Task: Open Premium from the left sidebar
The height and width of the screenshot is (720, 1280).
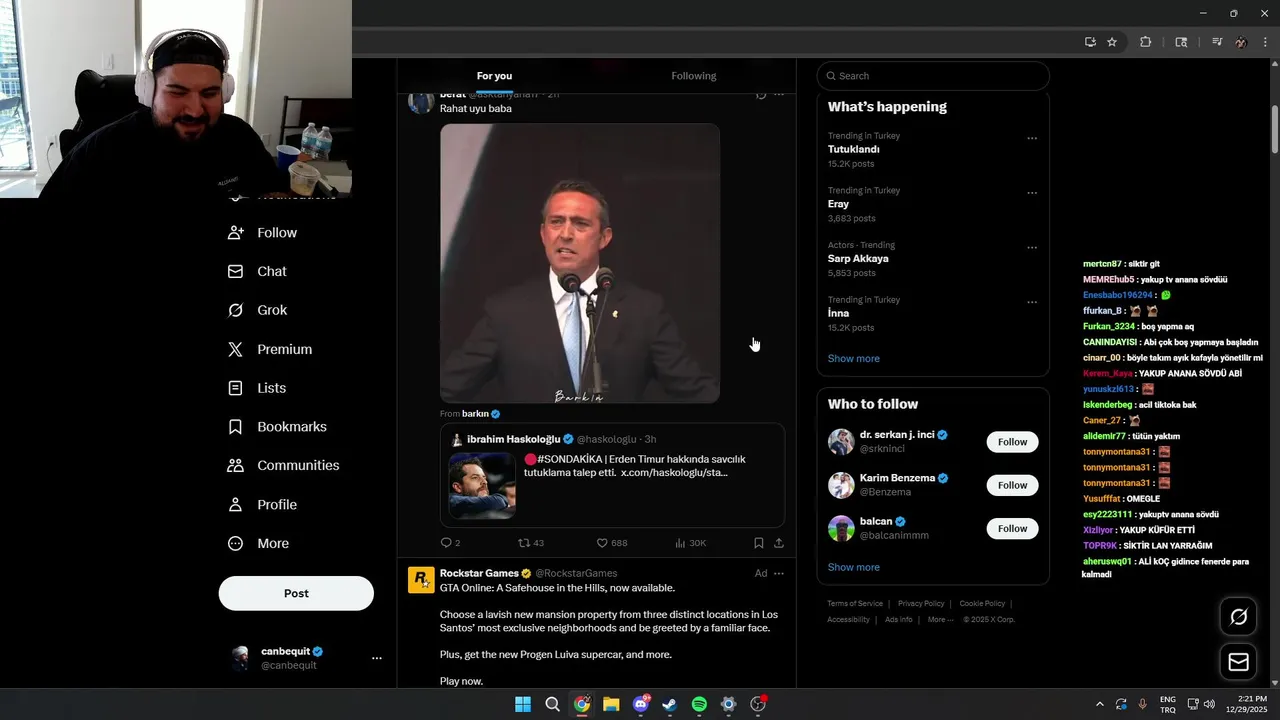Action: click(270, 349)
